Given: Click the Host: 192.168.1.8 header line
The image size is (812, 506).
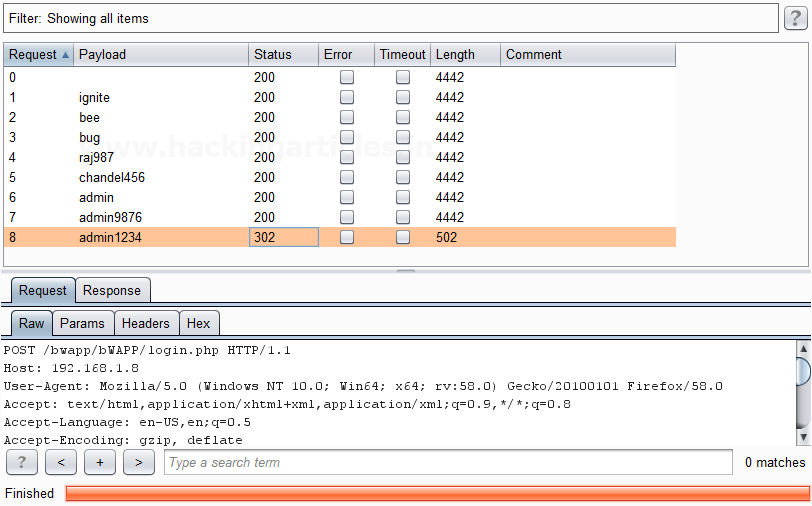Looking at the screenshot, I should click(x=71, y=368).
